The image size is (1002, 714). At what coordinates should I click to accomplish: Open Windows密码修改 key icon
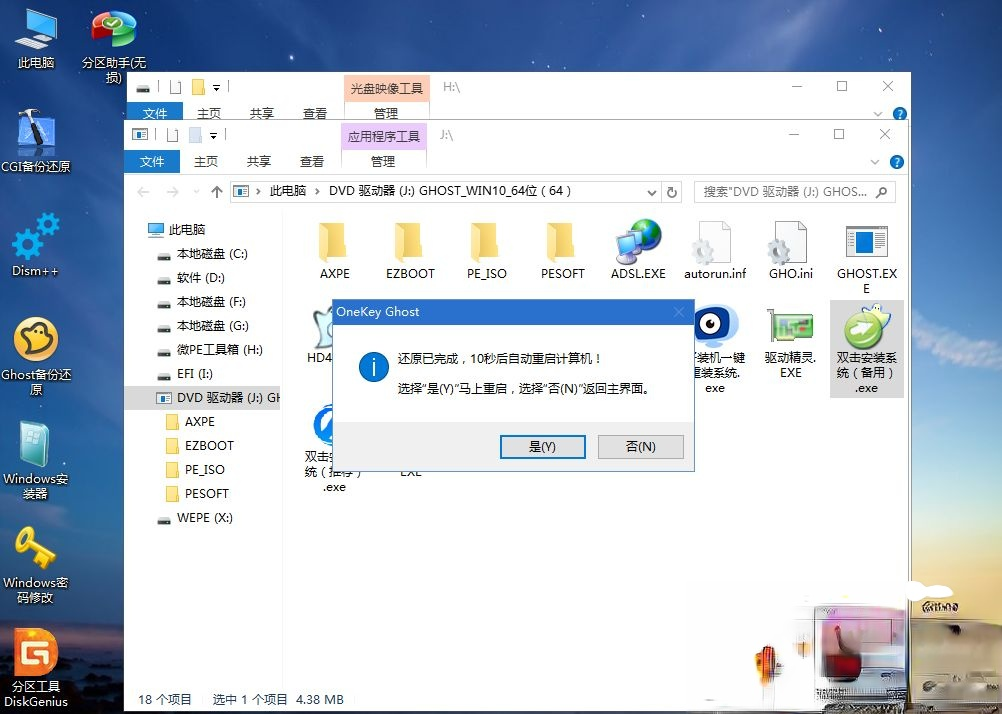pos(35,565)
